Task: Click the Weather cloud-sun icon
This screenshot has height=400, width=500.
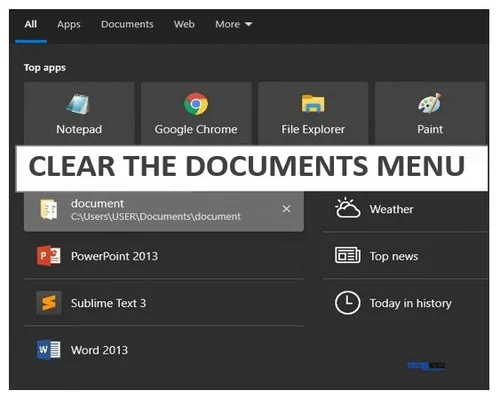Action: pyautogui.click(x=347, y=208)
